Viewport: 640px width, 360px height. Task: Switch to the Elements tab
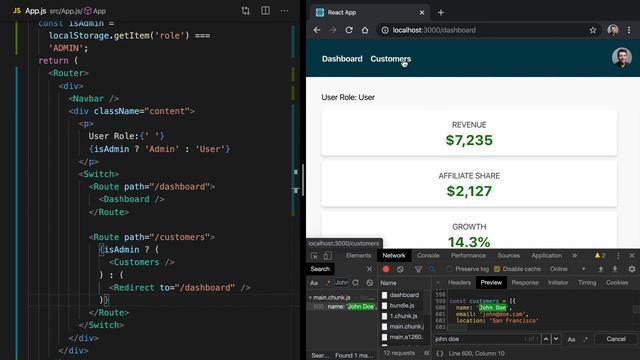pos(358,256)
